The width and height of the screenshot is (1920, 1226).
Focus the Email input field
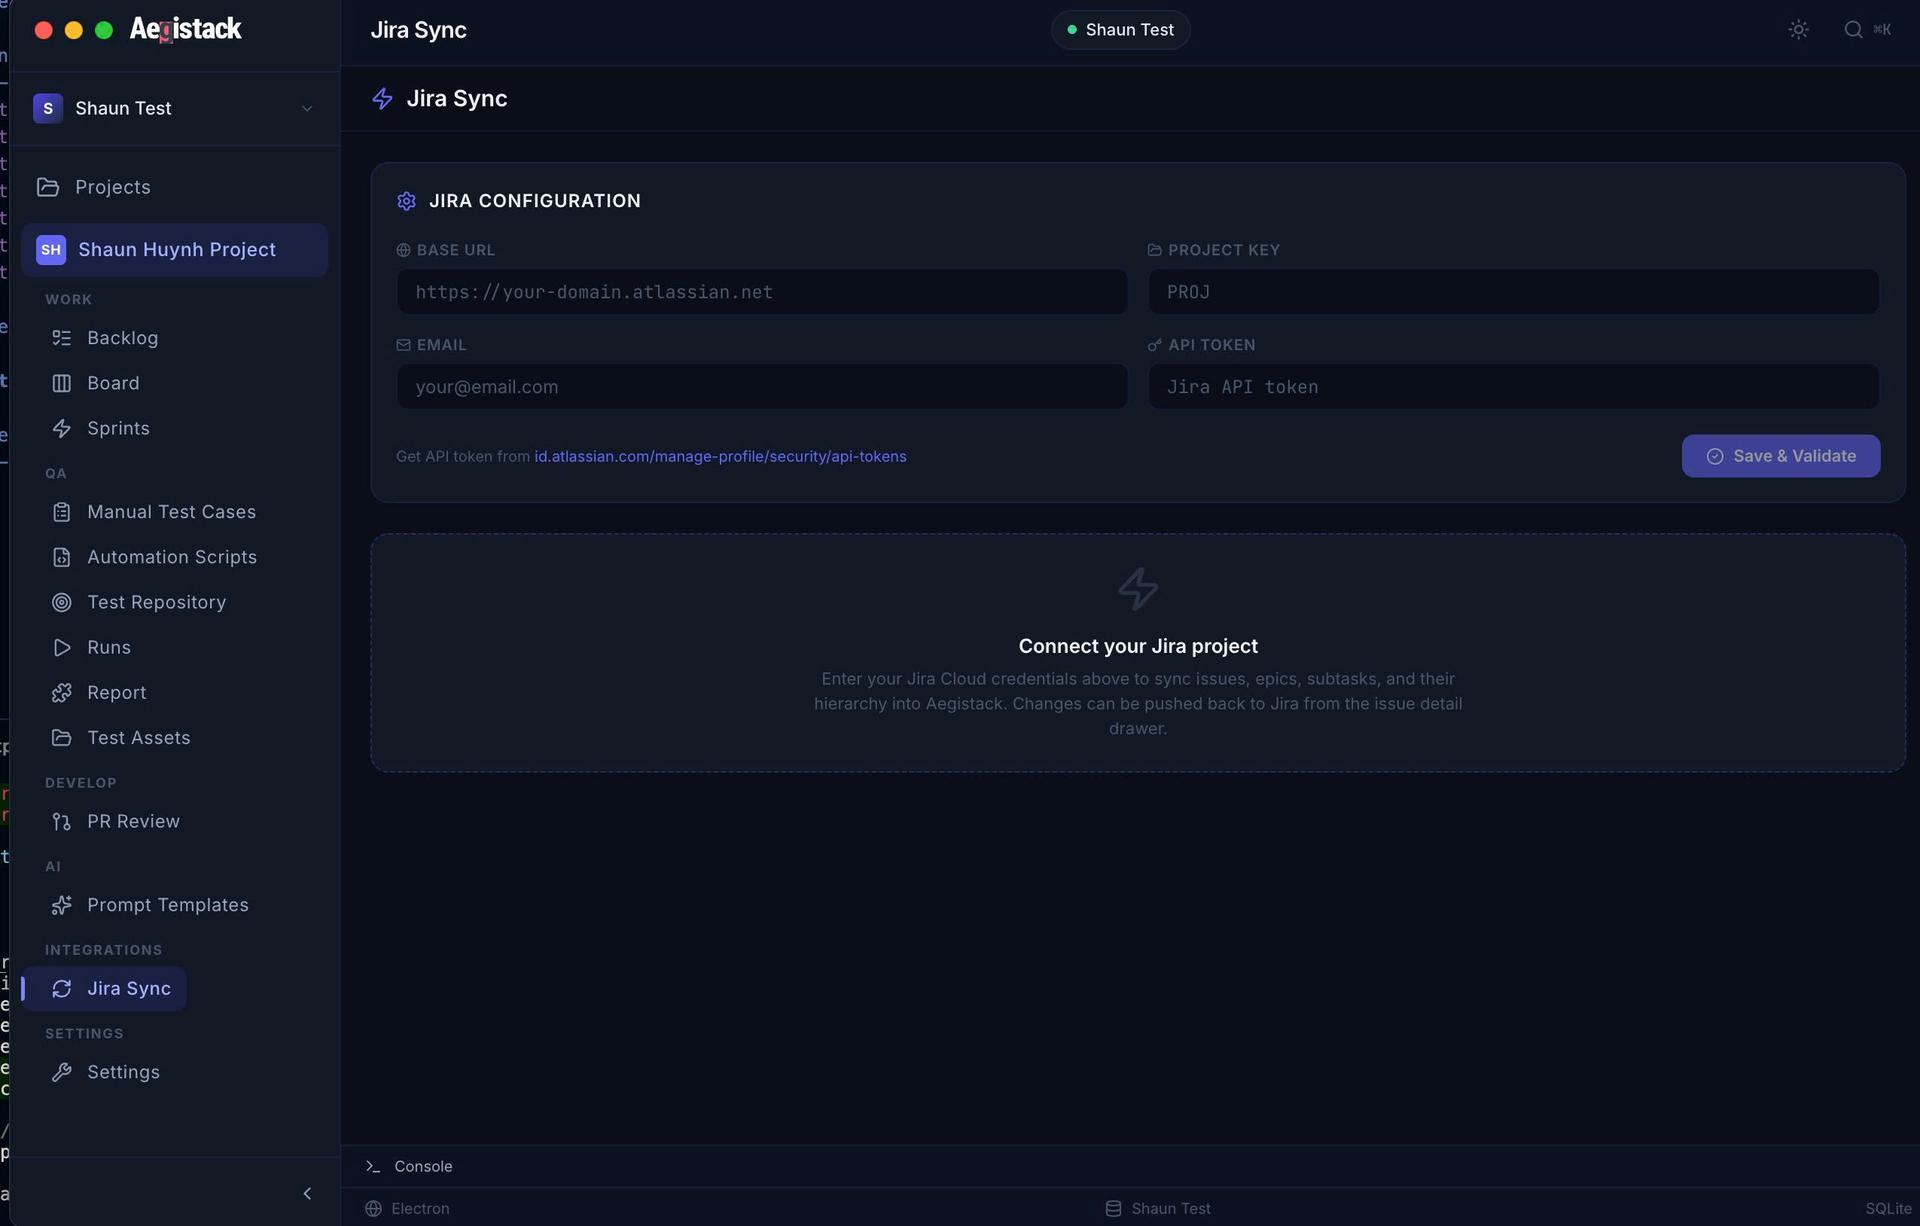tap(762, 387)
